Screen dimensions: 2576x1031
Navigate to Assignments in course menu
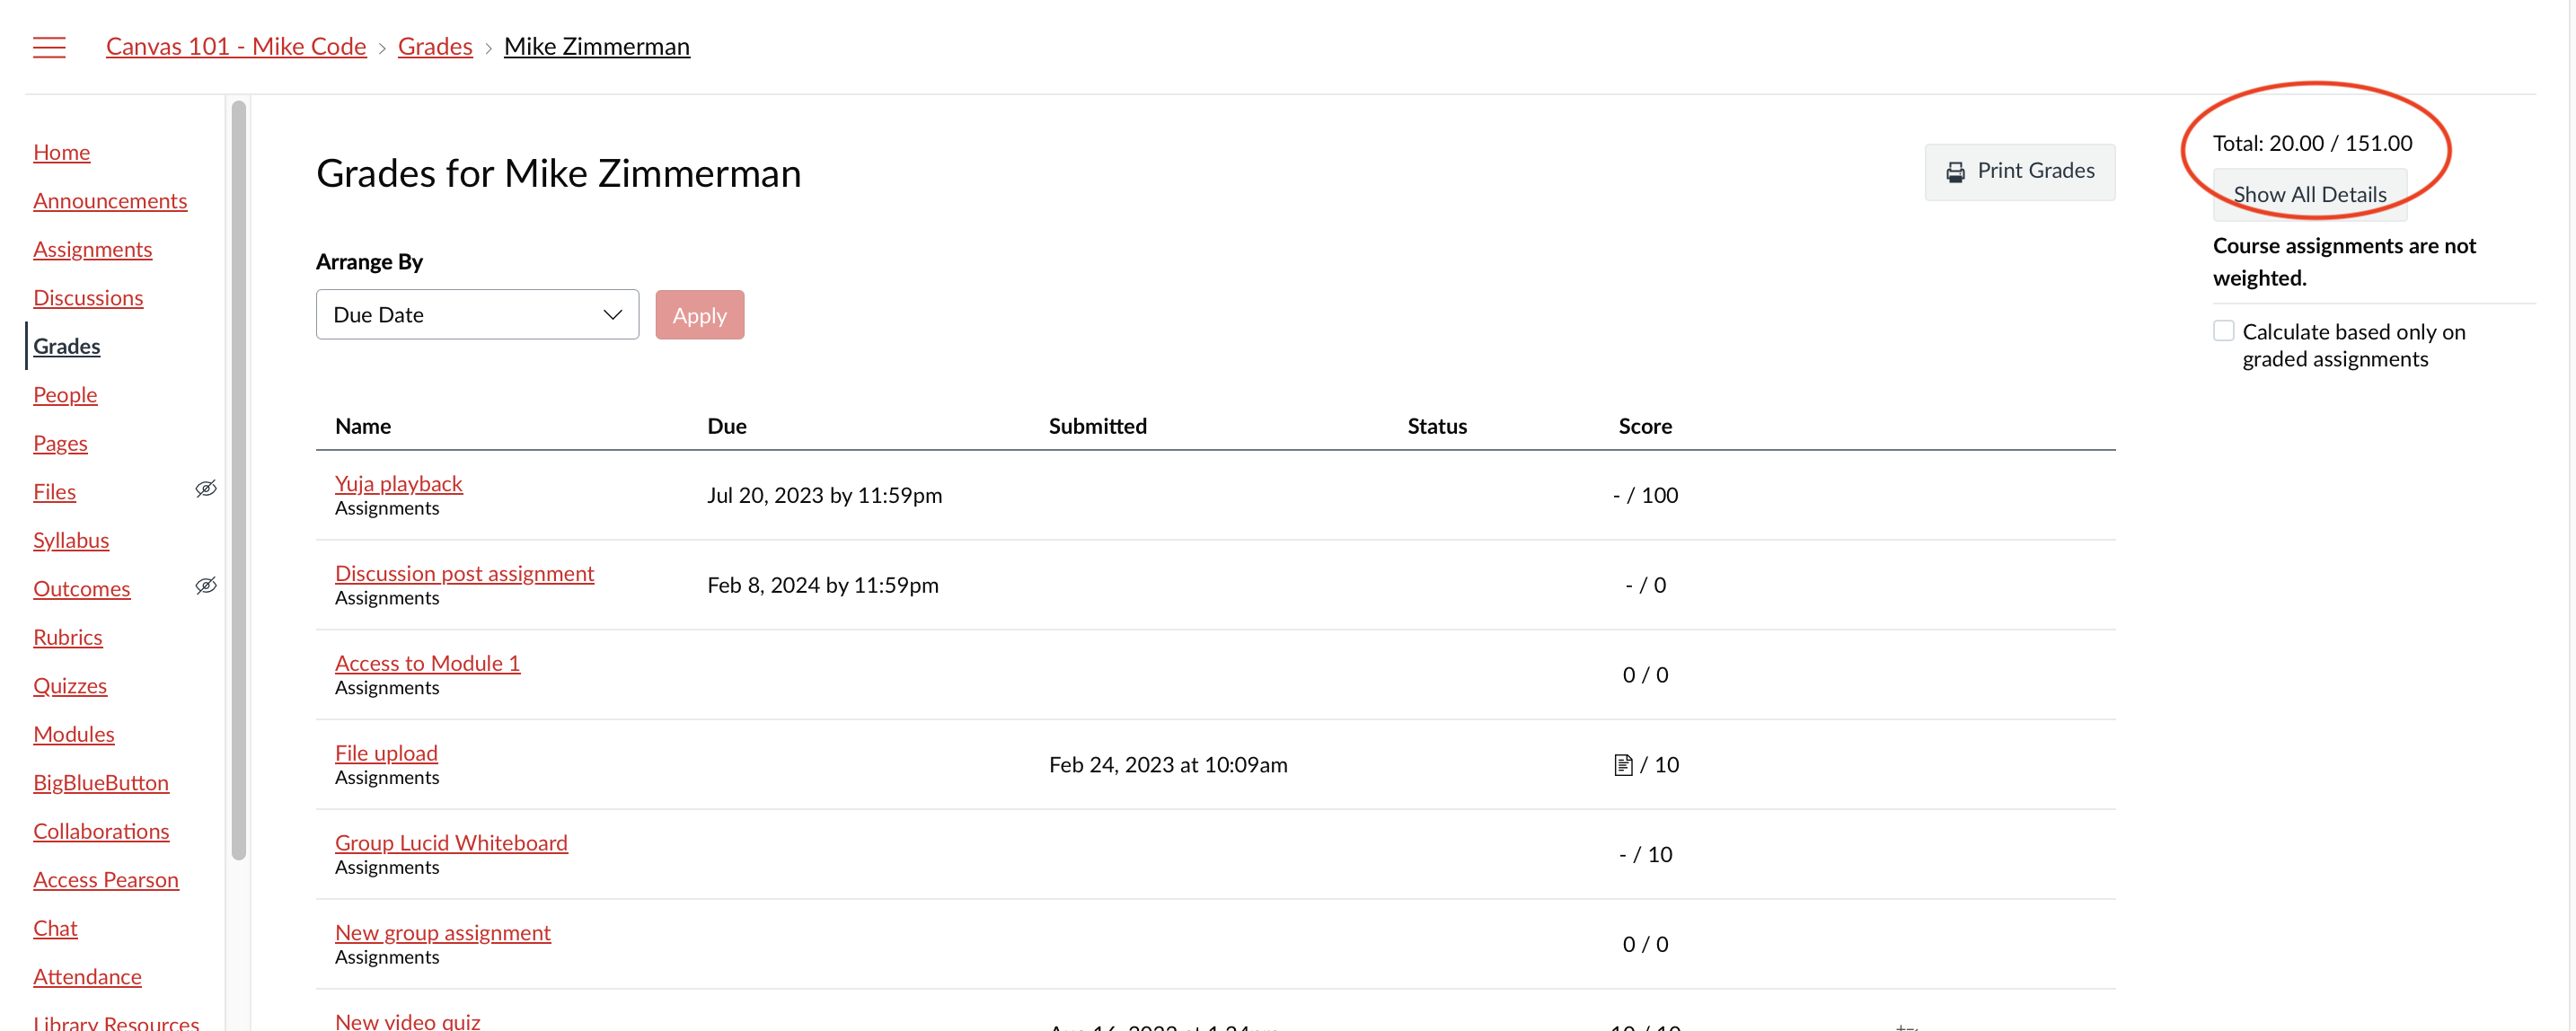[x=92, y=249]
